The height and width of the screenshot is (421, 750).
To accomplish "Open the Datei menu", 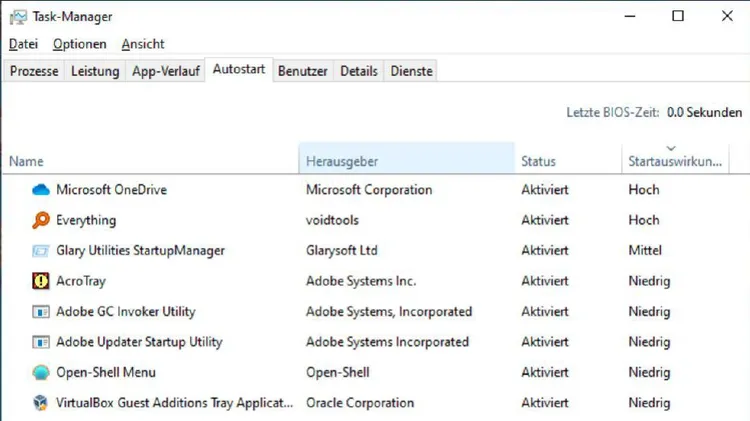I will 23,44.
